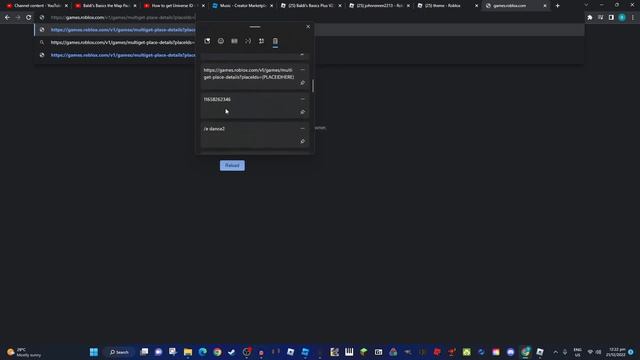Open tab search chevron in title bar
640x360 pixels.
tap(586, 5)
